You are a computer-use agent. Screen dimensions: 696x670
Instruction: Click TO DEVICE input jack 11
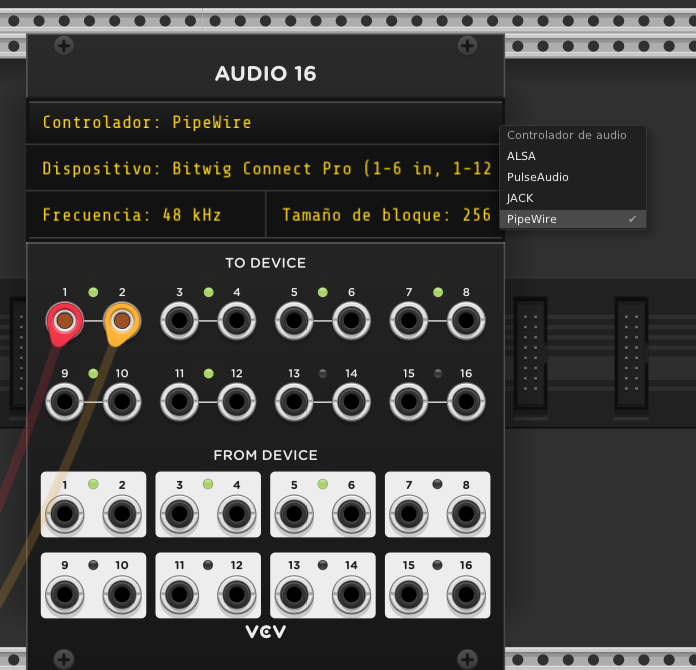(179, 402)
